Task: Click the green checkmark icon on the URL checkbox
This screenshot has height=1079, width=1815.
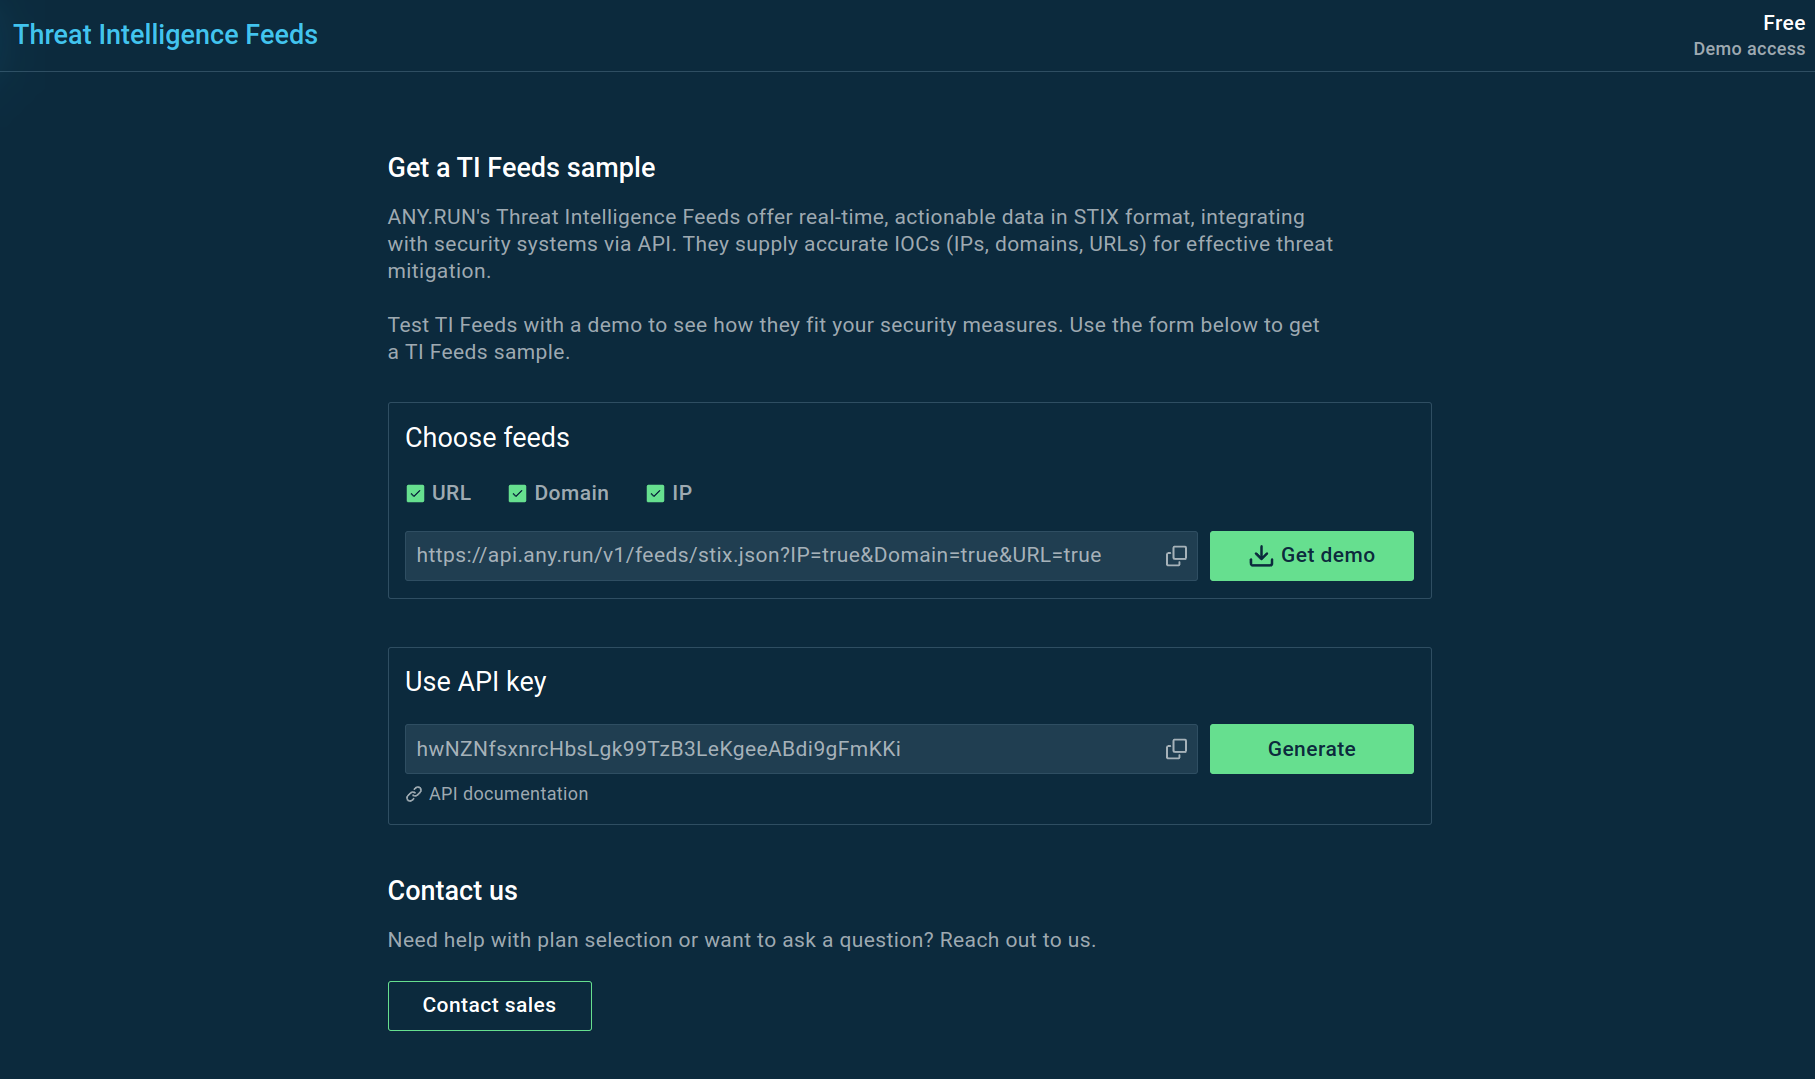Action: click(414, 493)
